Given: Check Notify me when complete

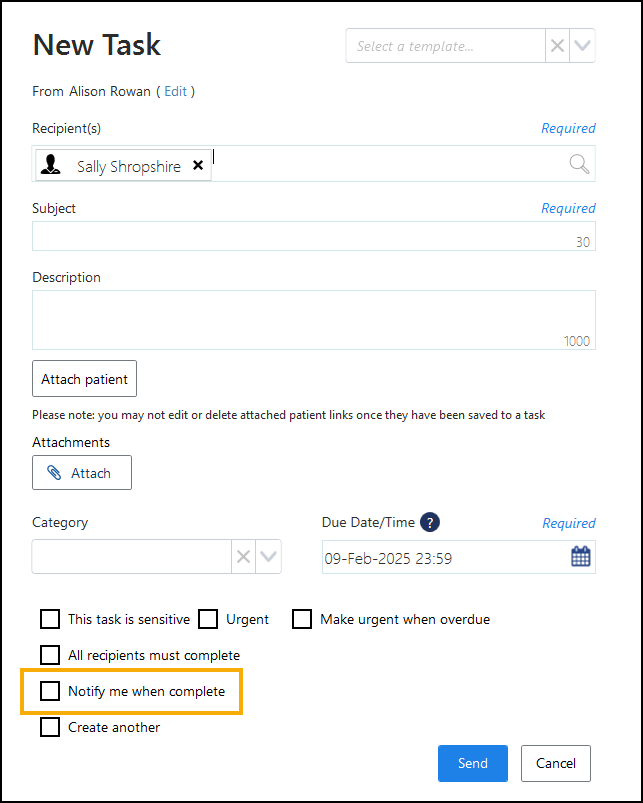Looking at the screenshot, I should pyautogui.click(x=50, y=691).
